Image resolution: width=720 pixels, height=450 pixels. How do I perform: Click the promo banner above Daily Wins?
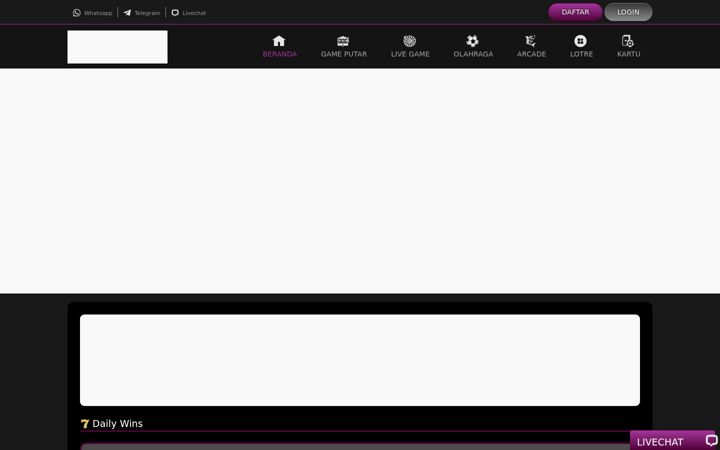[360, 360]
